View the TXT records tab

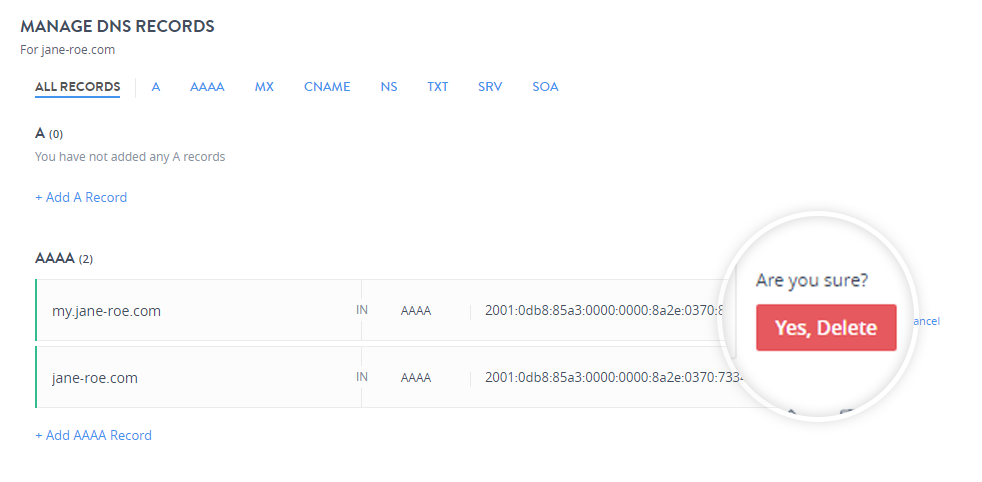[x=438, y=87]
